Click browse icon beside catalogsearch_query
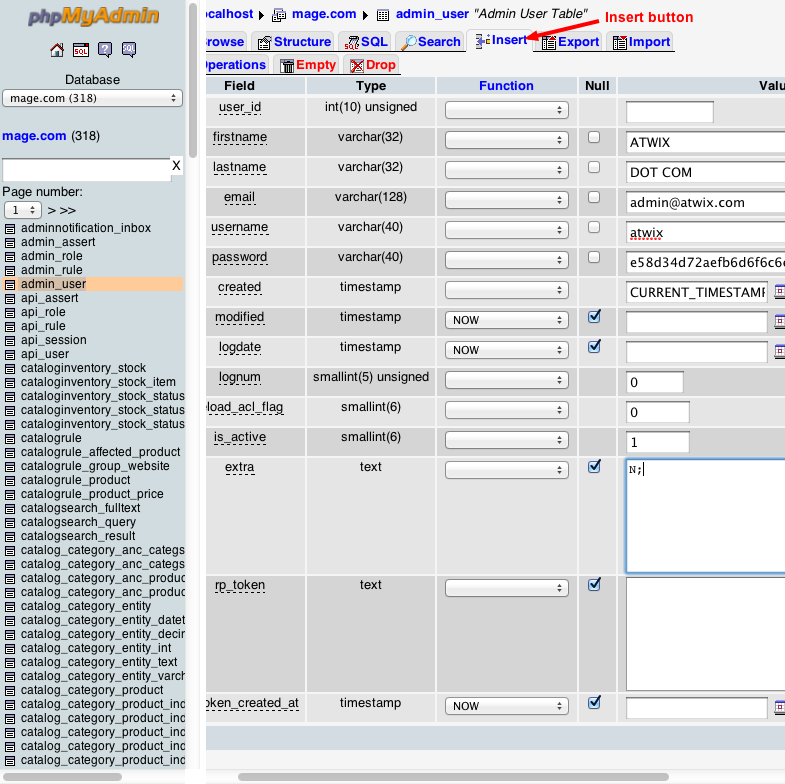Image resolution: width=785 pixels, height=784 pixels. (x=10, y=523)
